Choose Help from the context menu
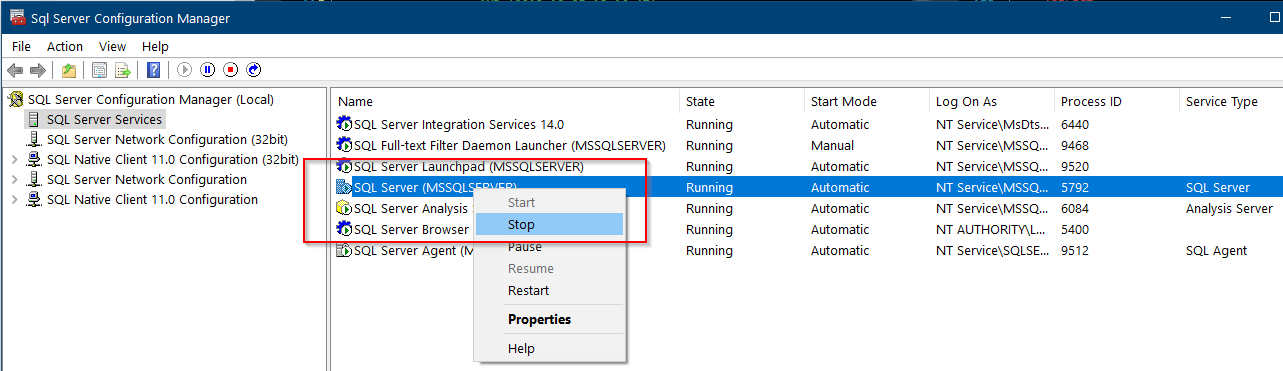 click(x=549, y=348)
